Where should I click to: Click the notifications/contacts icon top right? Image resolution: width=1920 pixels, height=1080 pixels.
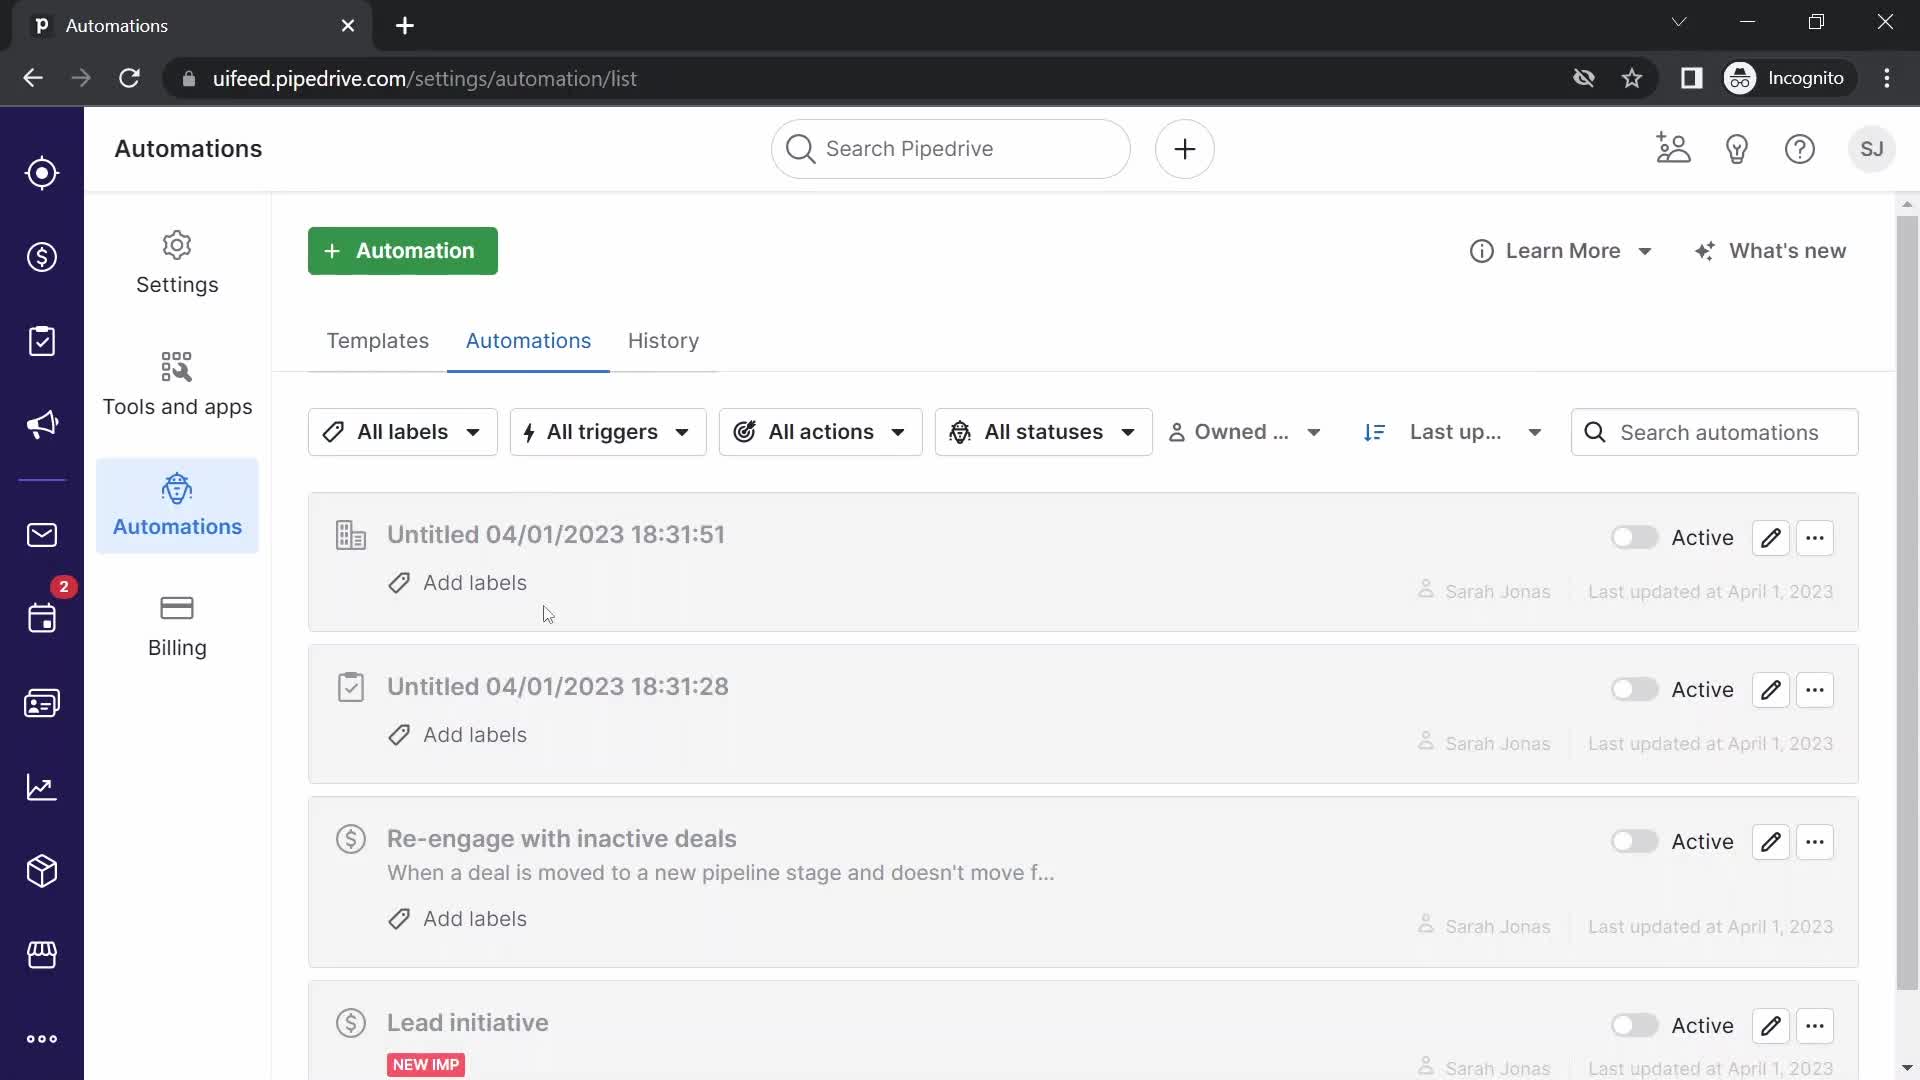coord(1673,149)
